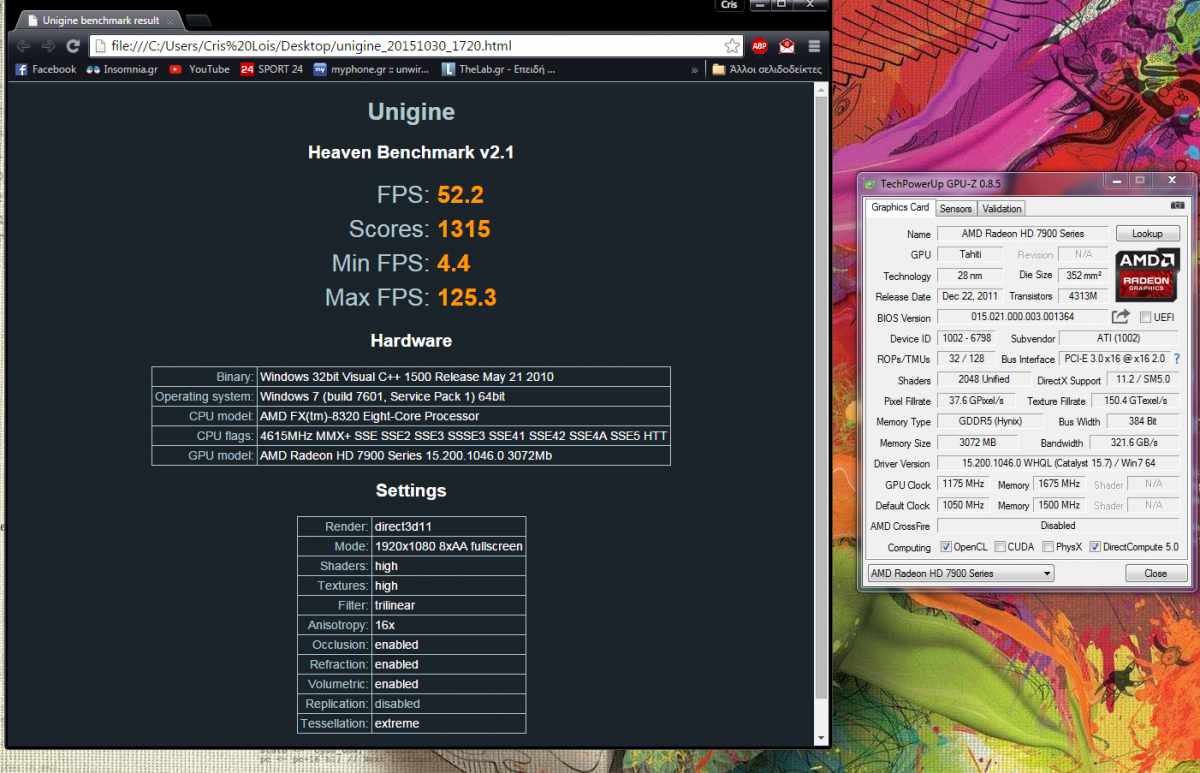Toggle the PhysX checkbox
Screen dimensions: 1200x773
(x=1047, y=547)
